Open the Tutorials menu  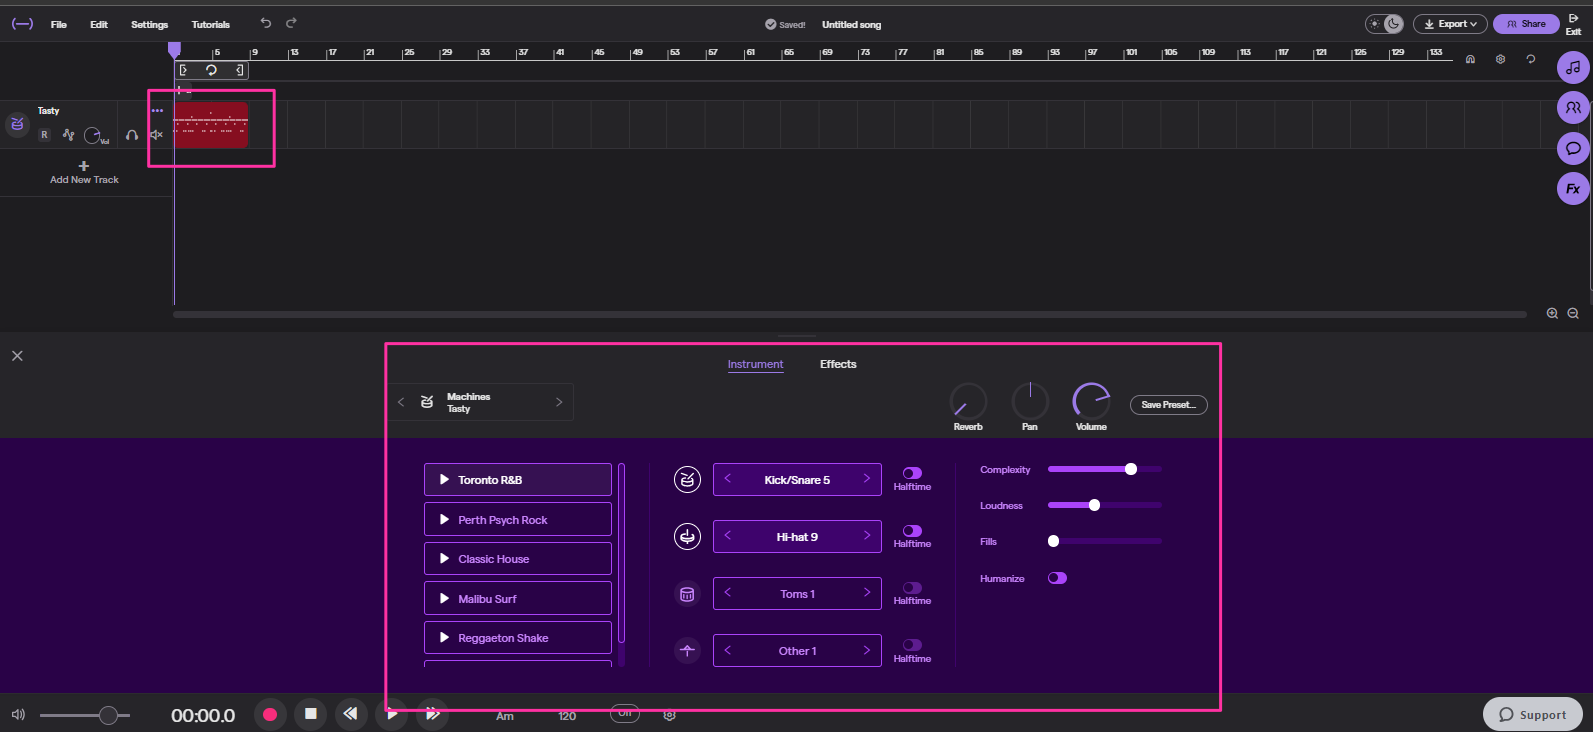click(x=211, y=24)
